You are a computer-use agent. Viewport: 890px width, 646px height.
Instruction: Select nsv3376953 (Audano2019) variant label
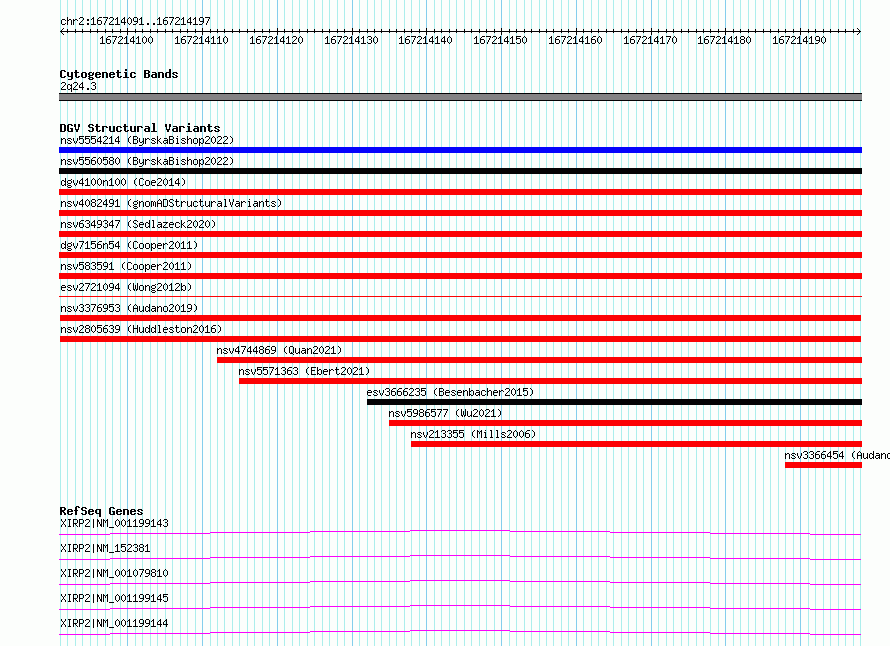129,308
